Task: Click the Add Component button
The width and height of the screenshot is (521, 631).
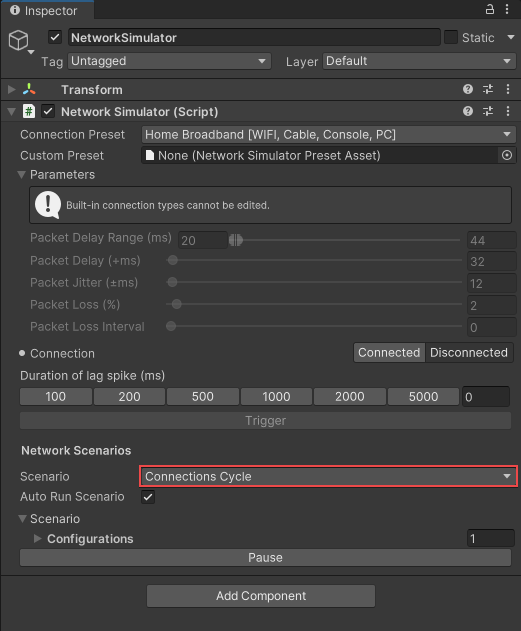Action: tap(261, 596)
